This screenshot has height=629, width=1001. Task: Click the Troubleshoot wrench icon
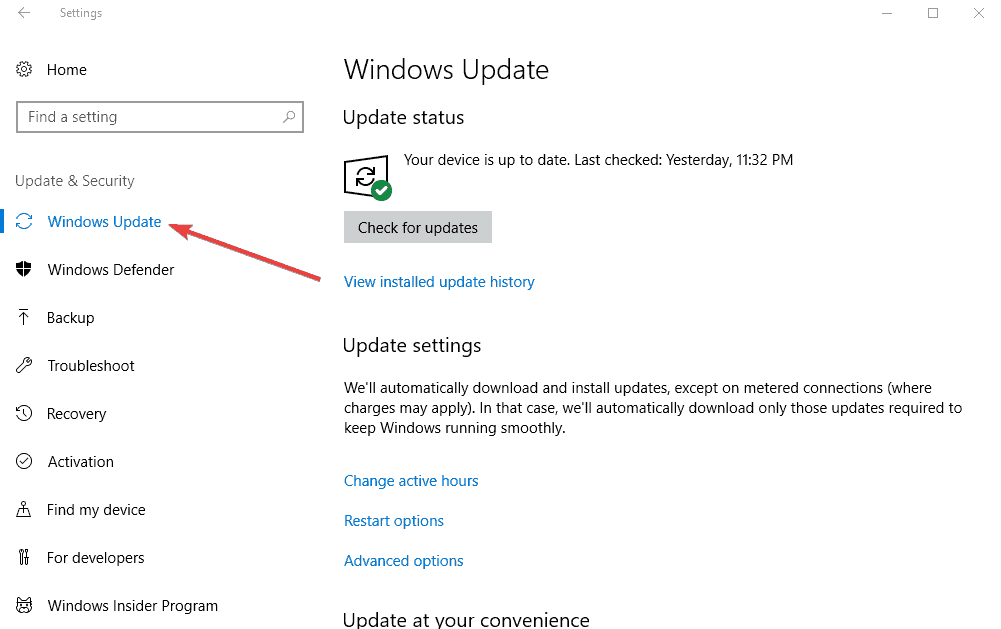click(24, 365)
